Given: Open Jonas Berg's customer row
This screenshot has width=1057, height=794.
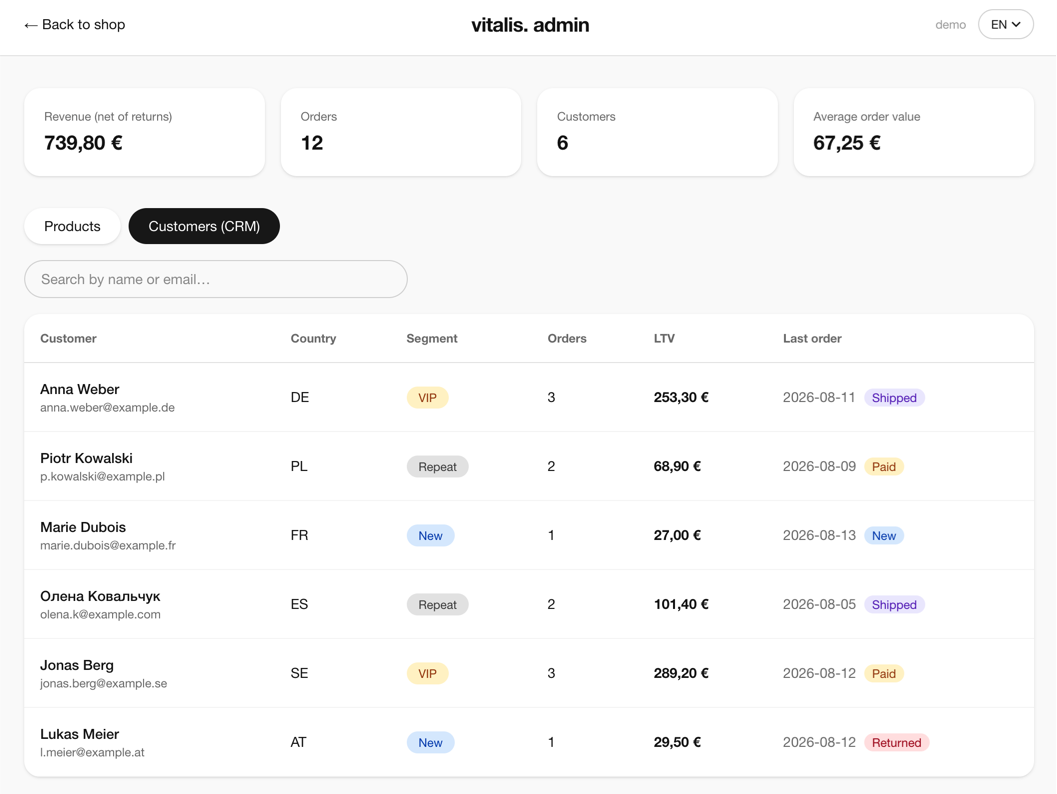Looking at the screenshot, I should [x=528, y=673].
